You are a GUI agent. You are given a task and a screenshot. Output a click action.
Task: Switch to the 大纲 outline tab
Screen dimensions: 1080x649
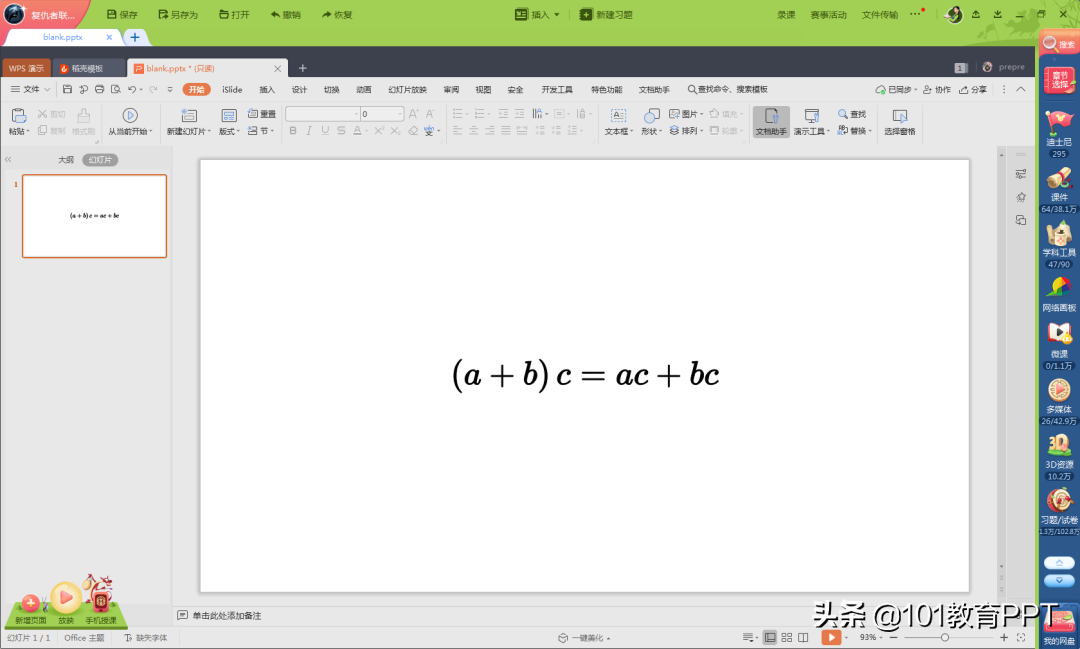(x=65, y=160)
